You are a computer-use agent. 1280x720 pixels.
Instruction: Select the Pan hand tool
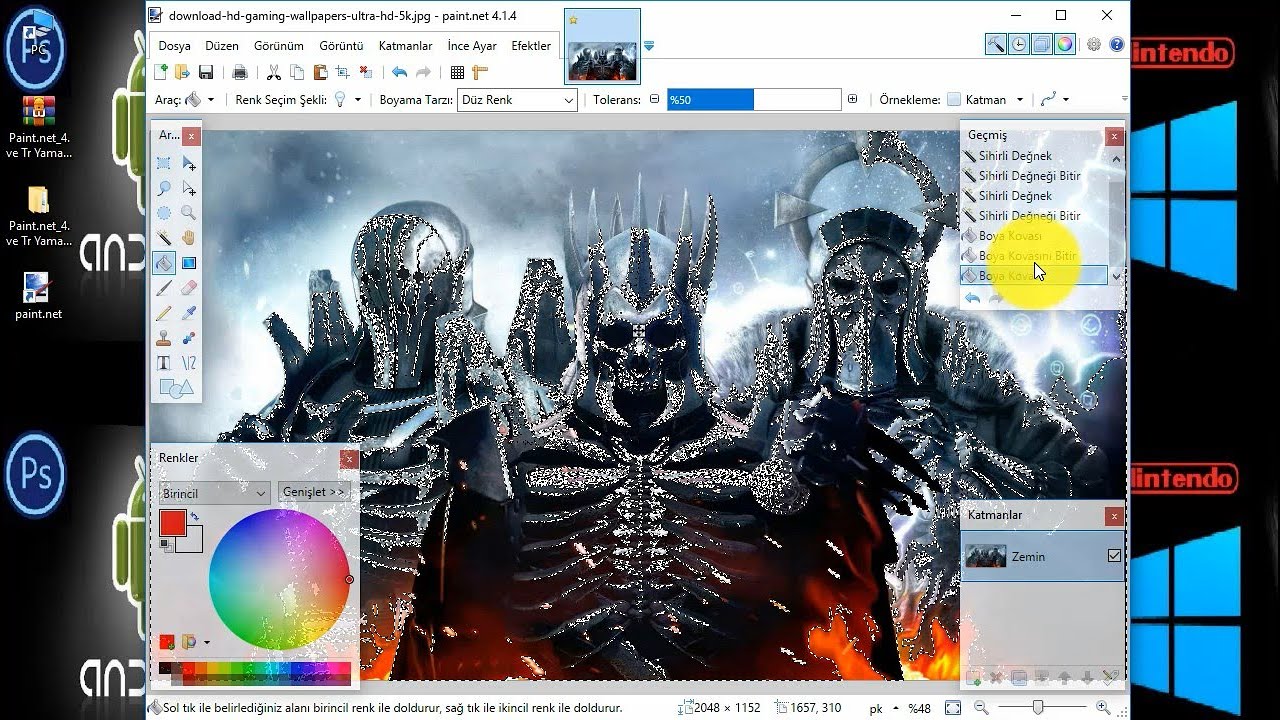(189, 238)
